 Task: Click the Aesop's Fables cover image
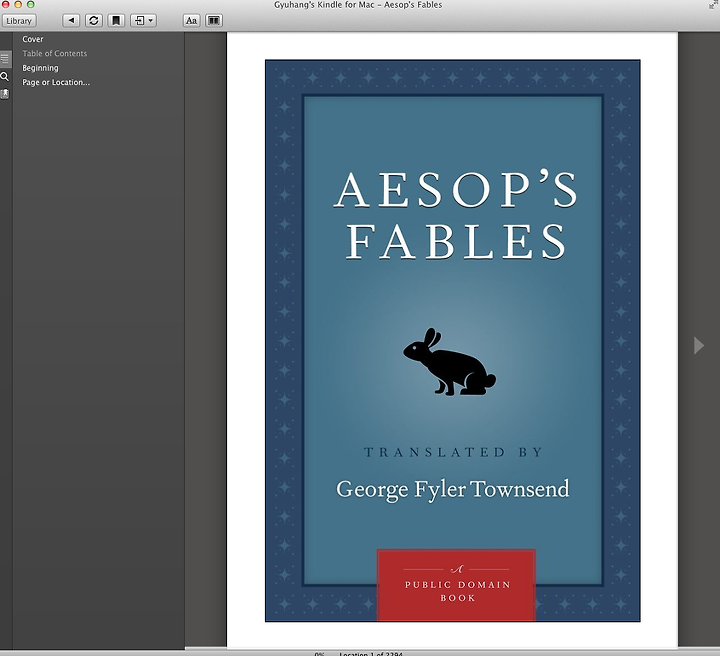[453, 341]
